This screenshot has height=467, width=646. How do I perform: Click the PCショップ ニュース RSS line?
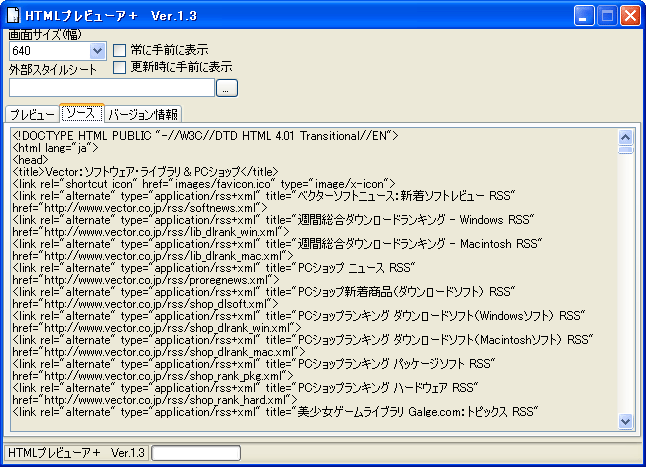pyautogui.click(x=214, y=268)
